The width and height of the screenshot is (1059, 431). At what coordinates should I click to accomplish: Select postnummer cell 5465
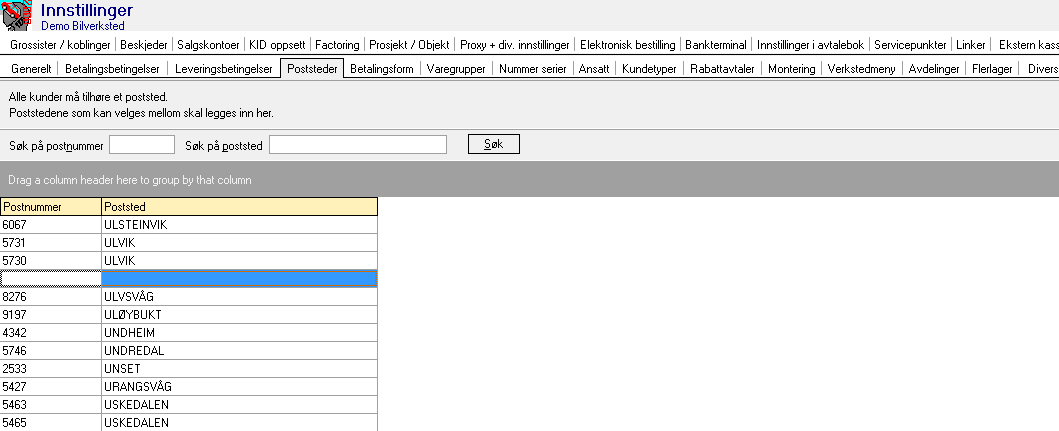51,423
